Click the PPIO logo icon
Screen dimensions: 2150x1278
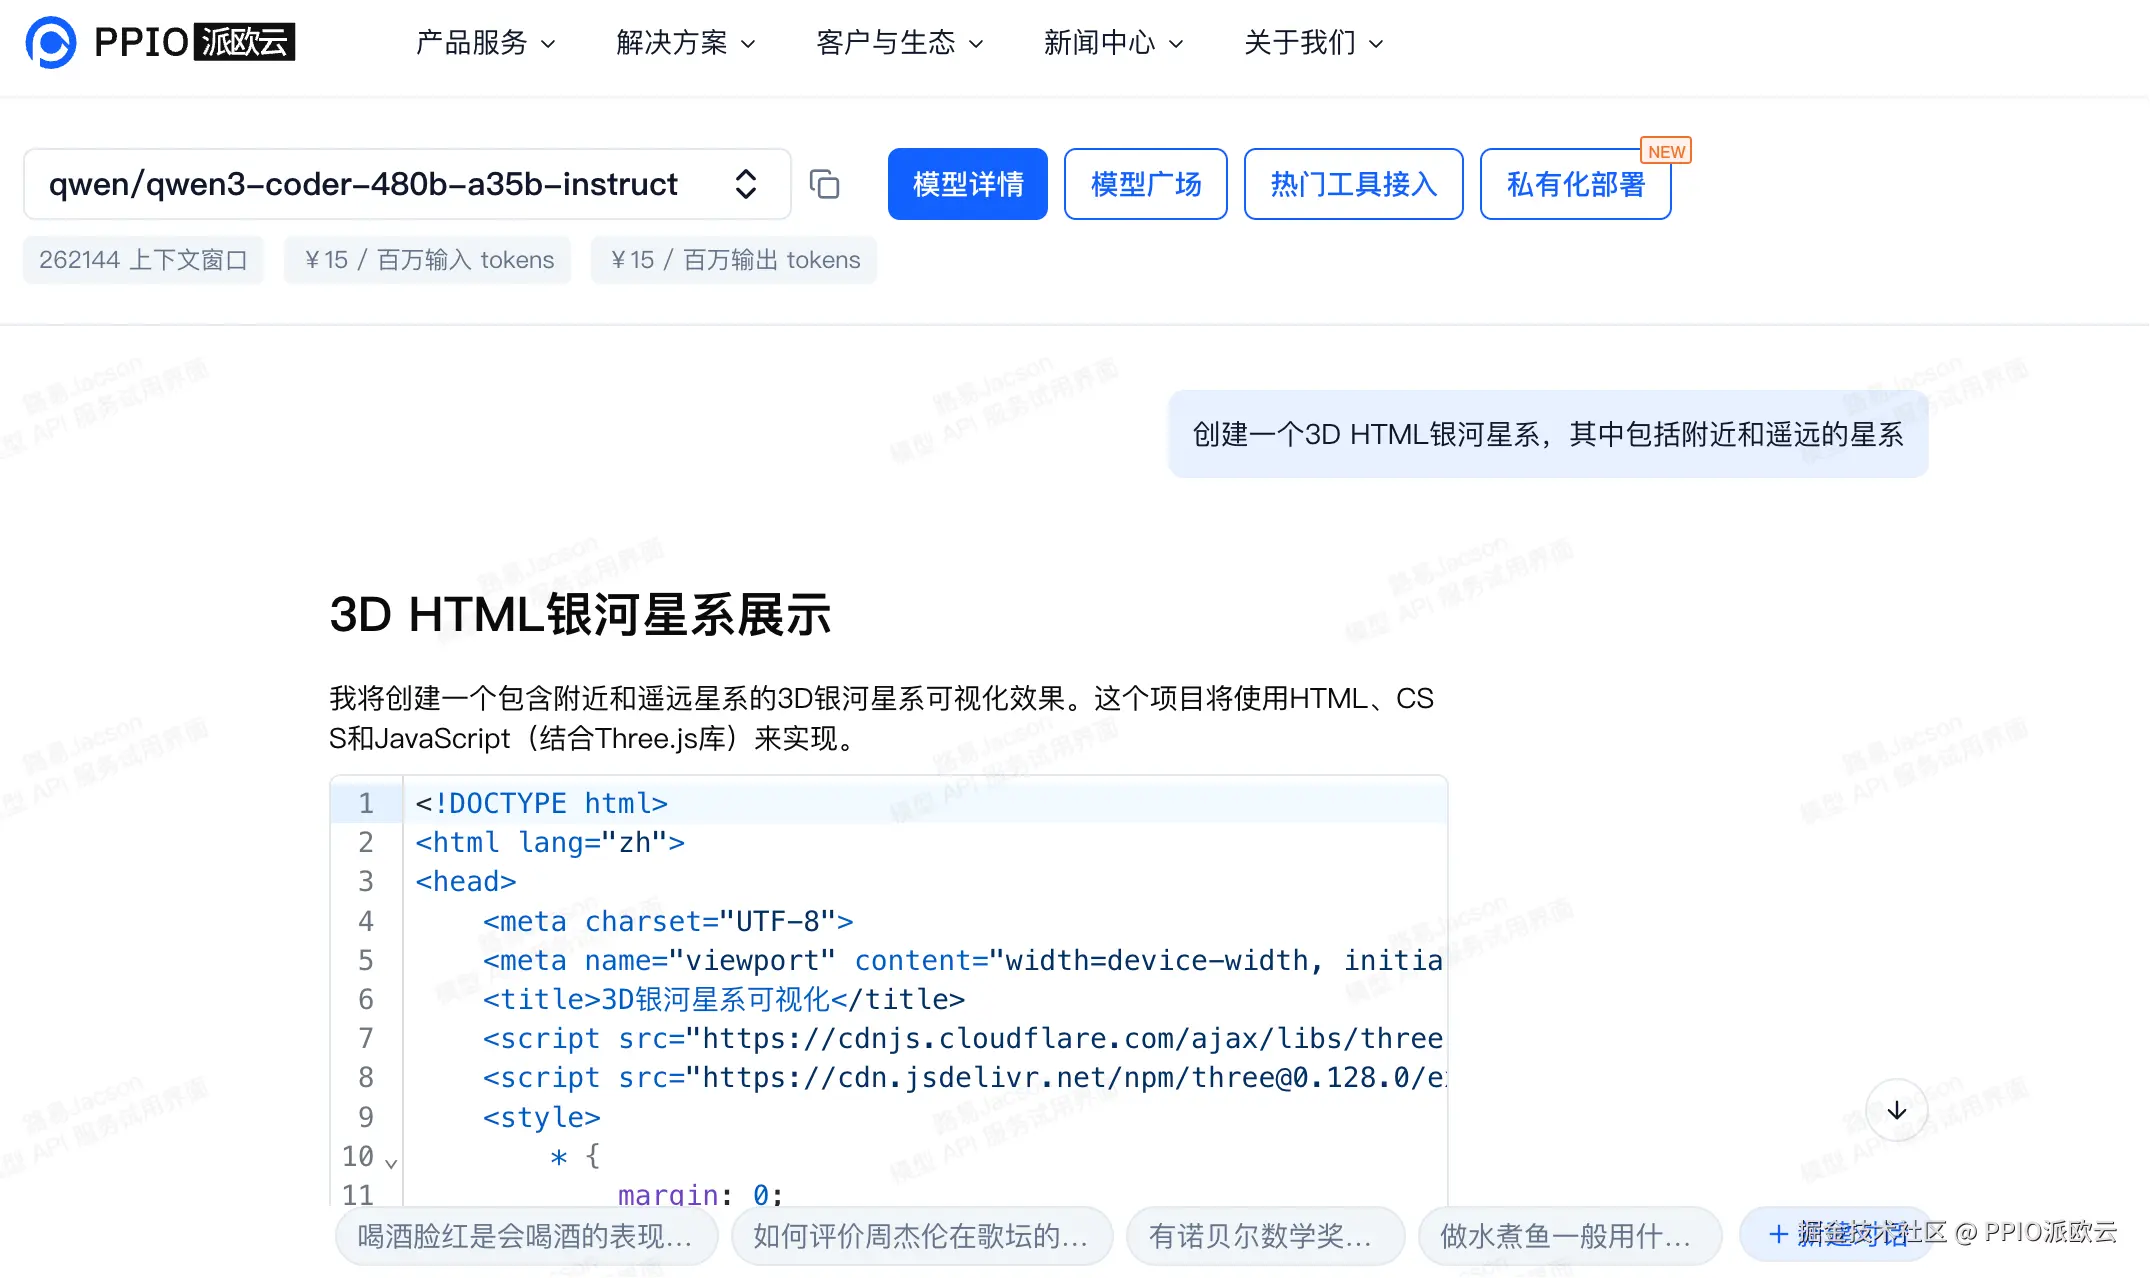point(51,42)
